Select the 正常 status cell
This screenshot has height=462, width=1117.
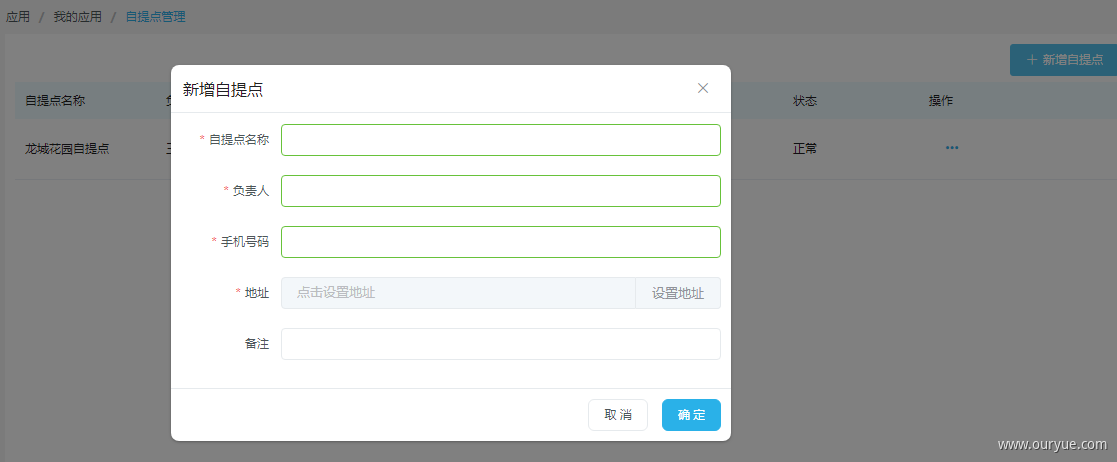[x=805, y=149]
